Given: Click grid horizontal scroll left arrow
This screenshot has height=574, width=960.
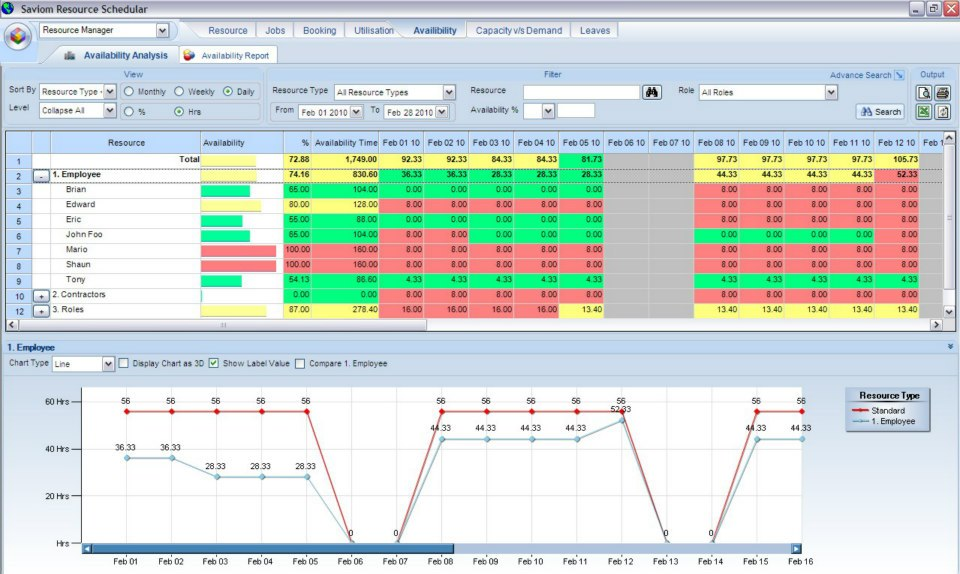Looking at the screenshot, I should [11, 325].
